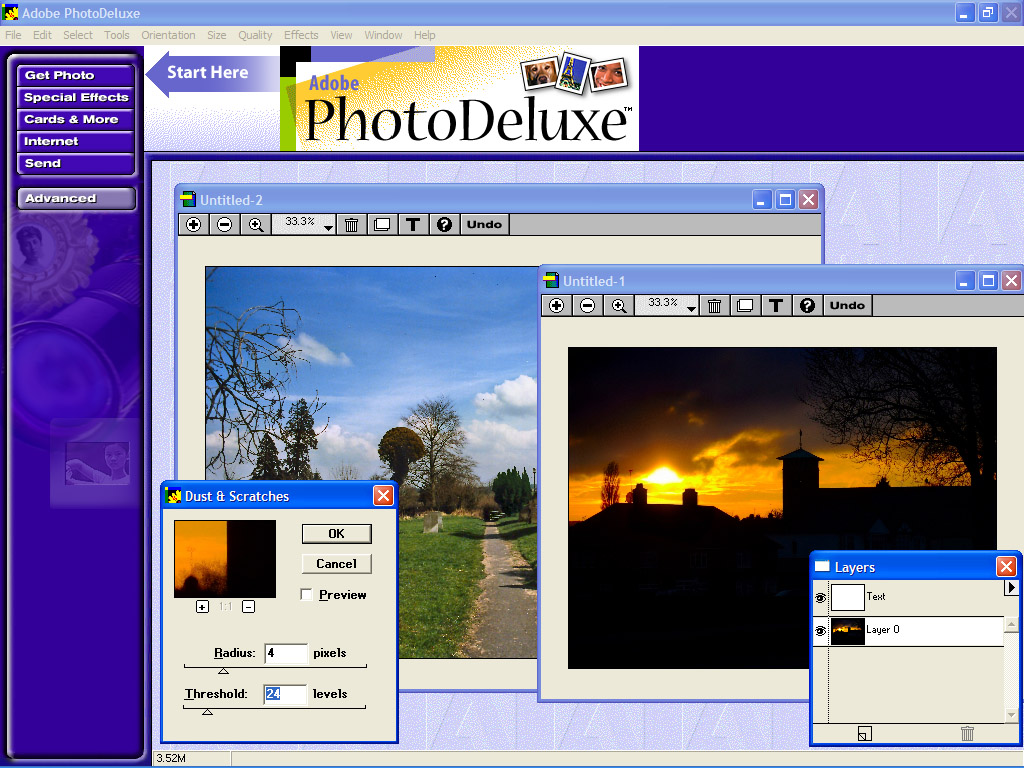
Task: Select magnifier zoom tool in Untitled-2 window
Action: click(256, 225)
